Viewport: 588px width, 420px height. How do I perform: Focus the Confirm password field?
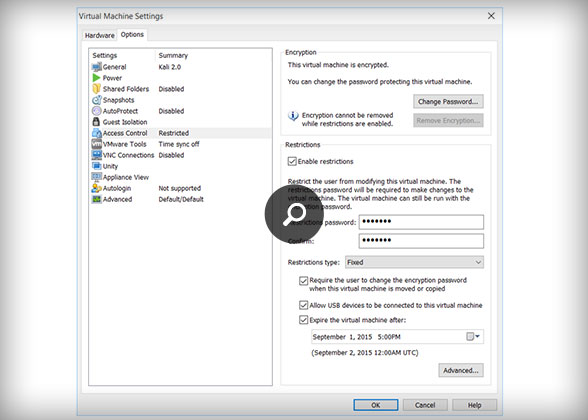(x=421, y=241)
